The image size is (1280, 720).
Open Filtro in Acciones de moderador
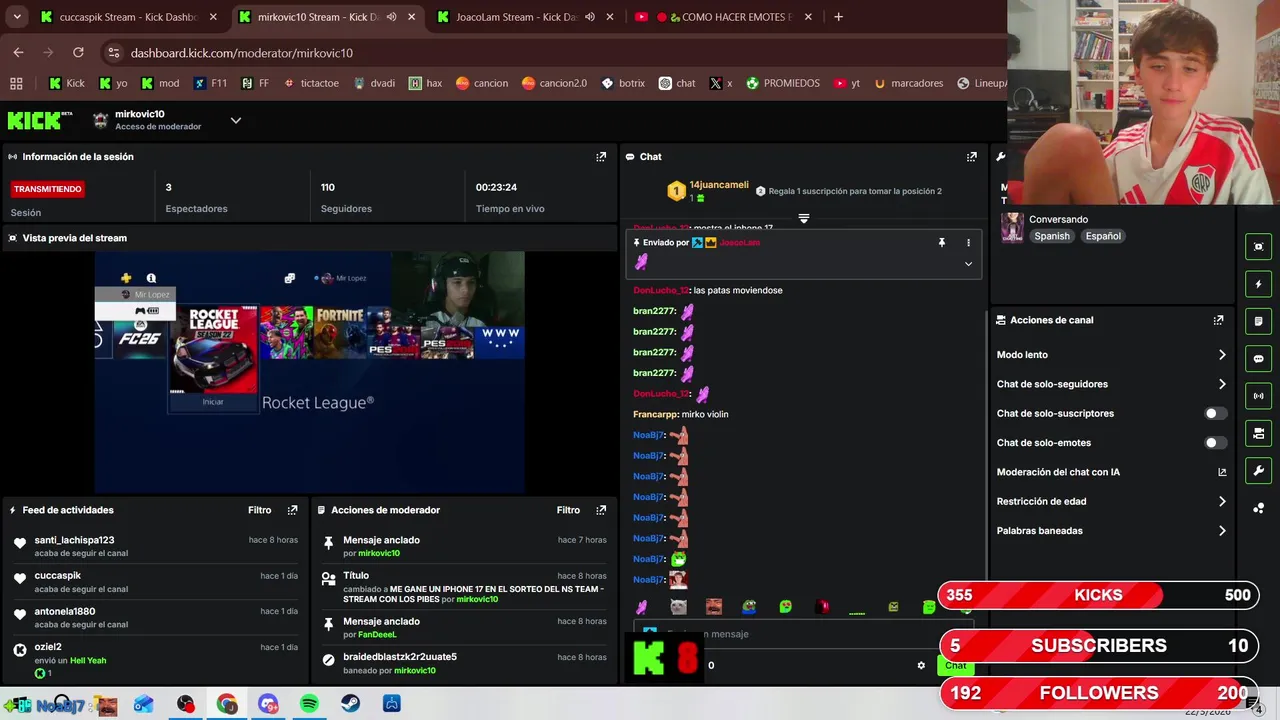(568, 510)
